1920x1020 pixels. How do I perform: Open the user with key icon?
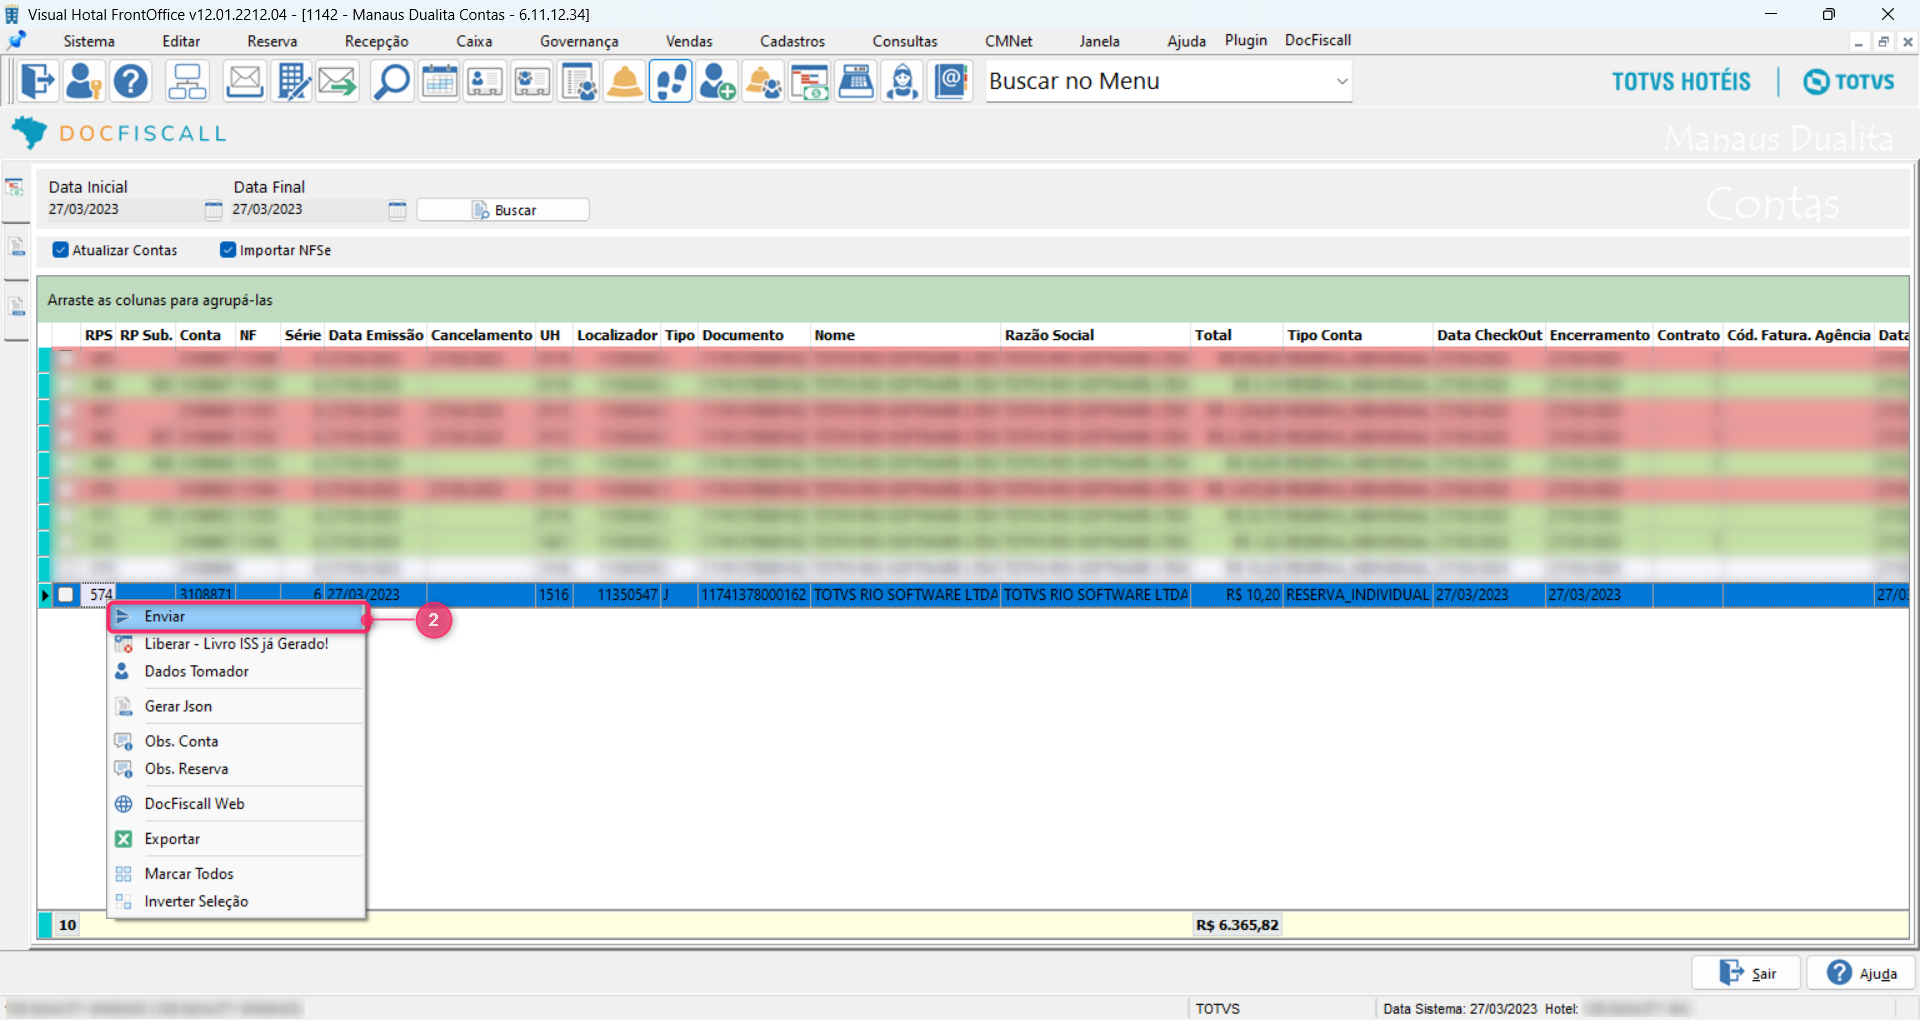click(x=84, y=81)
